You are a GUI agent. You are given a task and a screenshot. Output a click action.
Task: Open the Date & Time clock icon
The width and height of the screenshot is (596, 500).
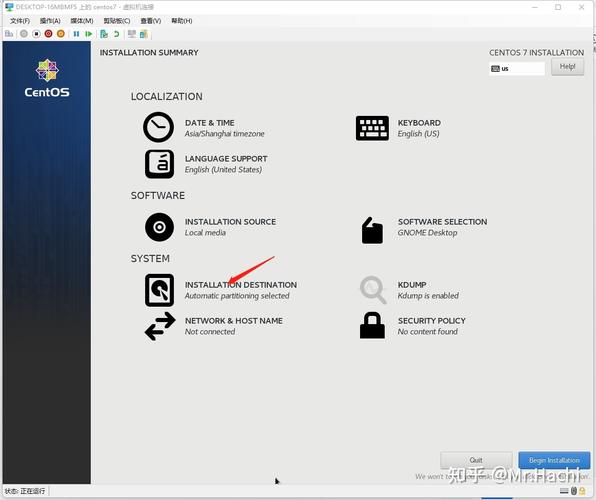click(159, 127)
